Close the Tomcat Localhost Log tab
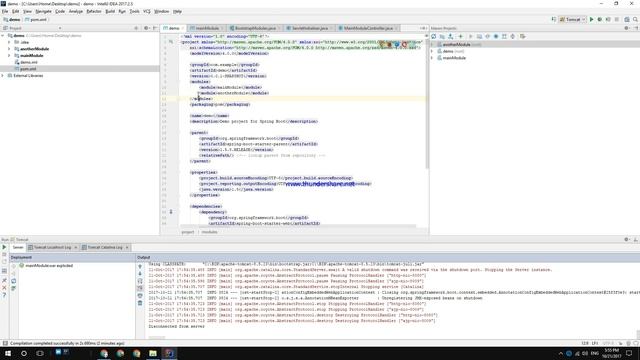The image size is (640, 360). (x=76, y=247)
